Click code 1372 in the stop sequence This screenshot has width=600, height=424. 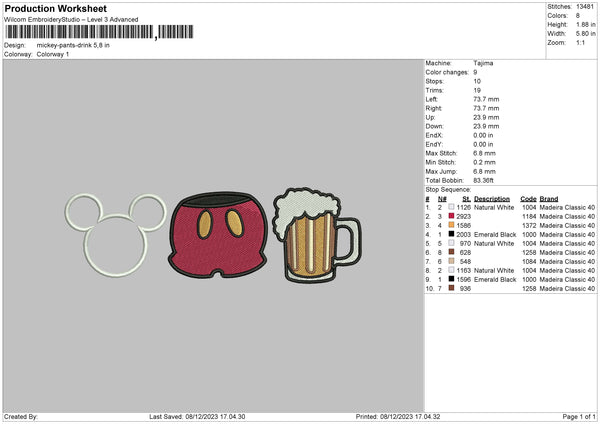(x=529, y=225)
